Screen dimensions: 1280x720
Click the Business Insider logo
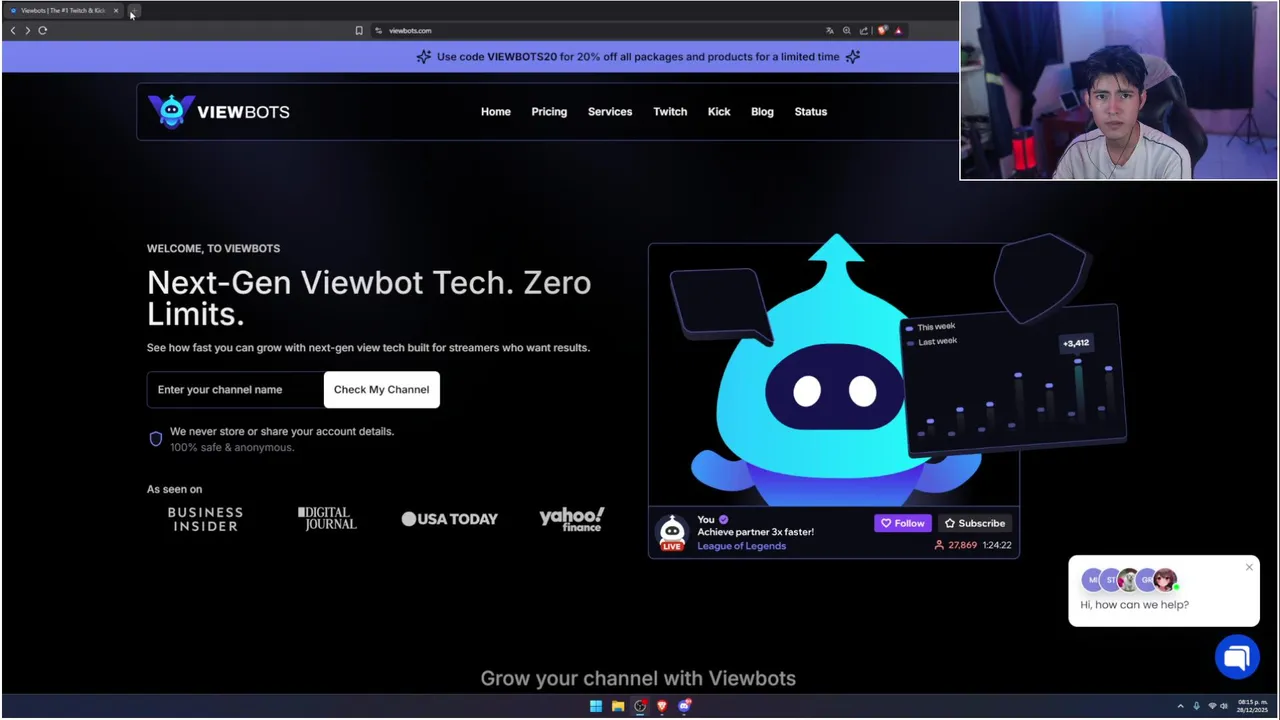pyautogui.click(x=205, y=518)
